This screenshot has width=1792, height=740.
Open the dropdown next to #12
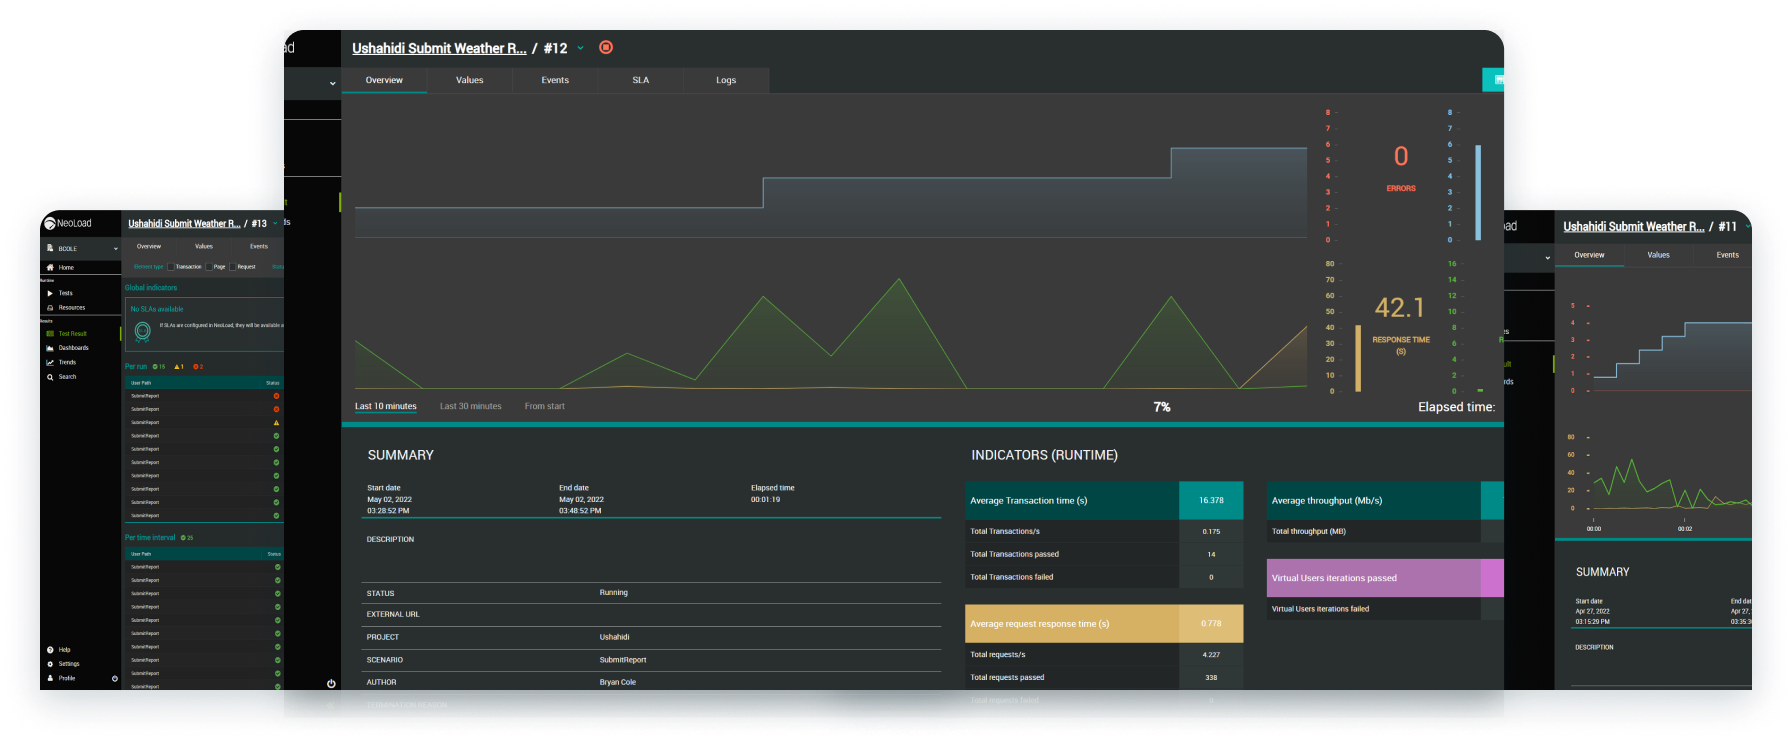(580, 48)
